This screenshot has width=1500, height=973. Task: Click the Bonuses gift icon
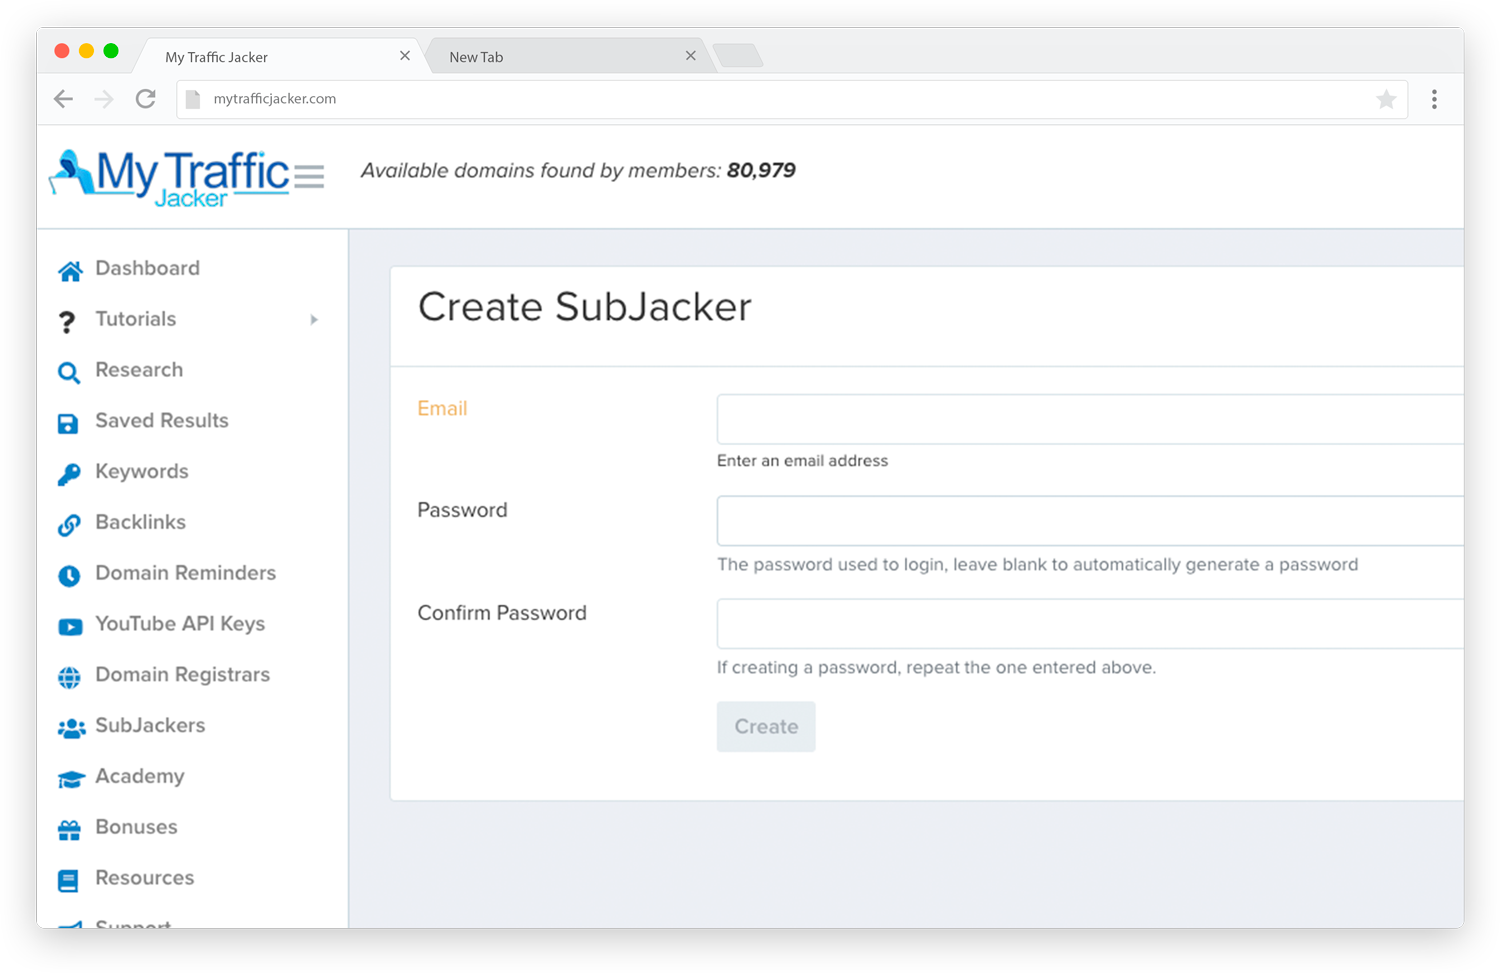69,829
